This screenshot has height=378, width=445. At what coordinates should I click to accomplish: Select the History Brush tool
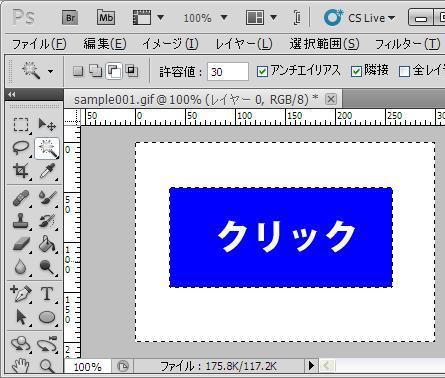[x=47, y=221]
